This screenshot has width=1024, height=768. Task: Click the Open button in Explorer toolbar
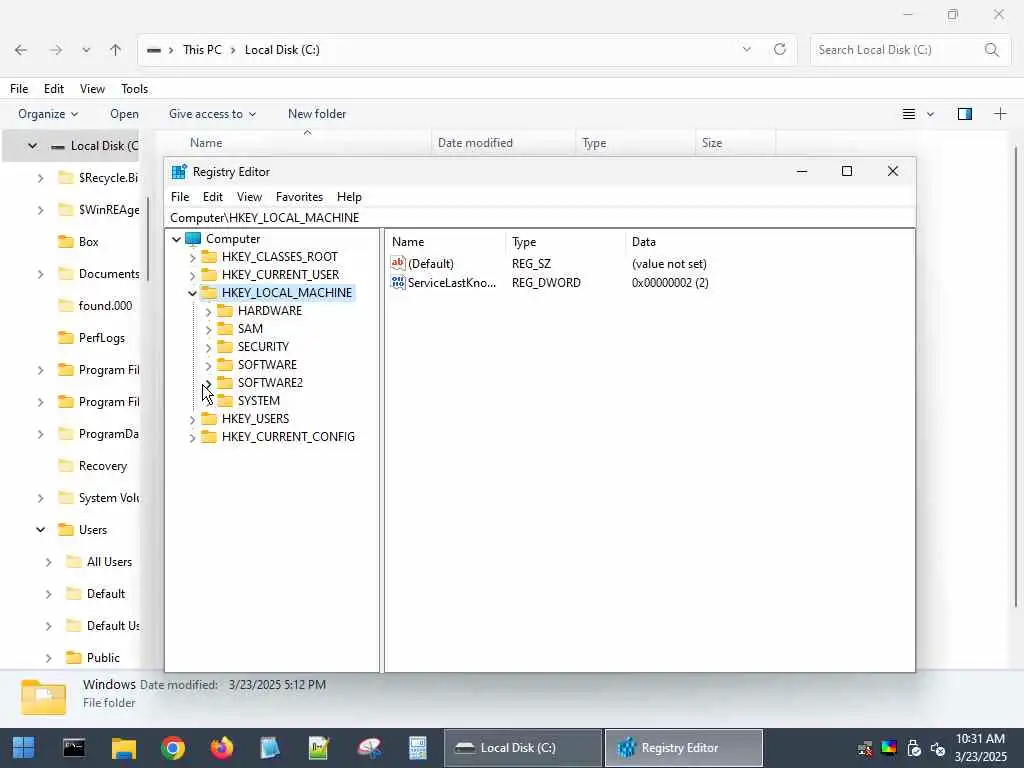coord(124,114)
